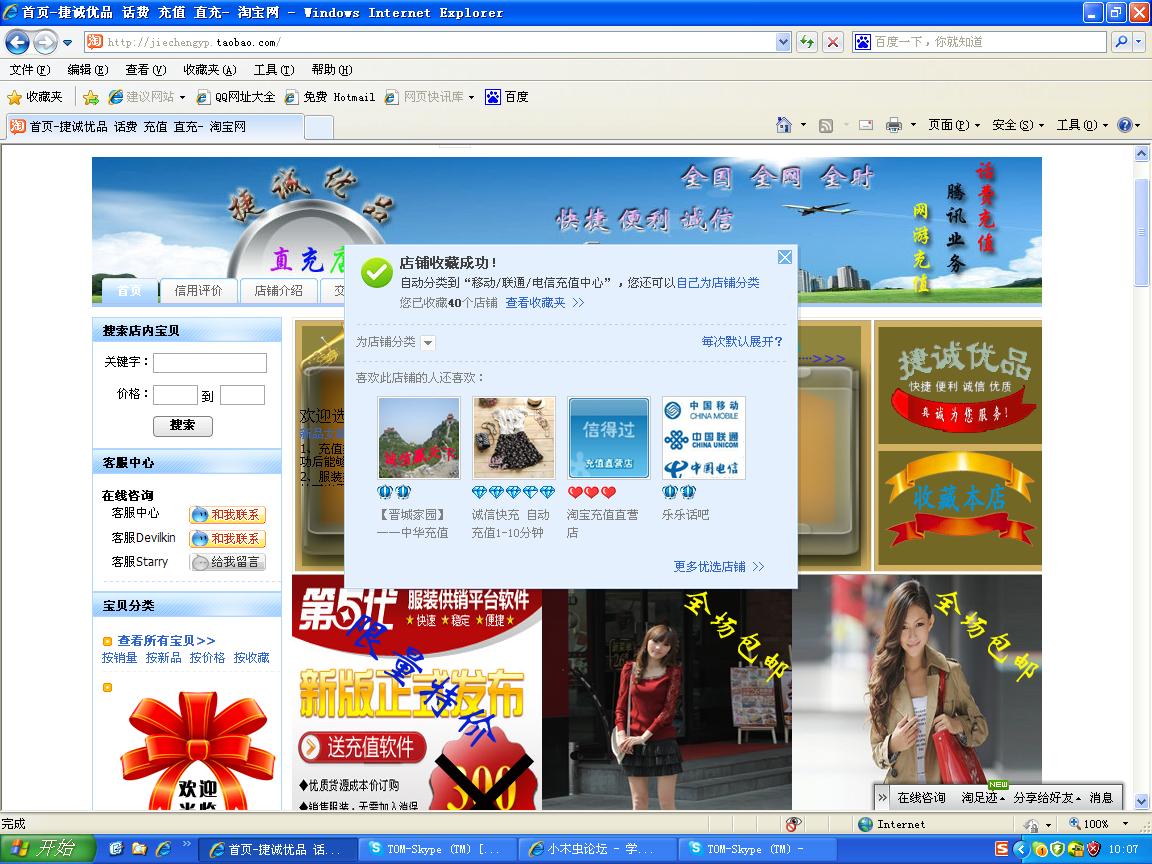Viewport: 1152px width, 864px height.
Task: Click the 乐乐话吧 carrier logos thumbnail
Action: point(703,438)
